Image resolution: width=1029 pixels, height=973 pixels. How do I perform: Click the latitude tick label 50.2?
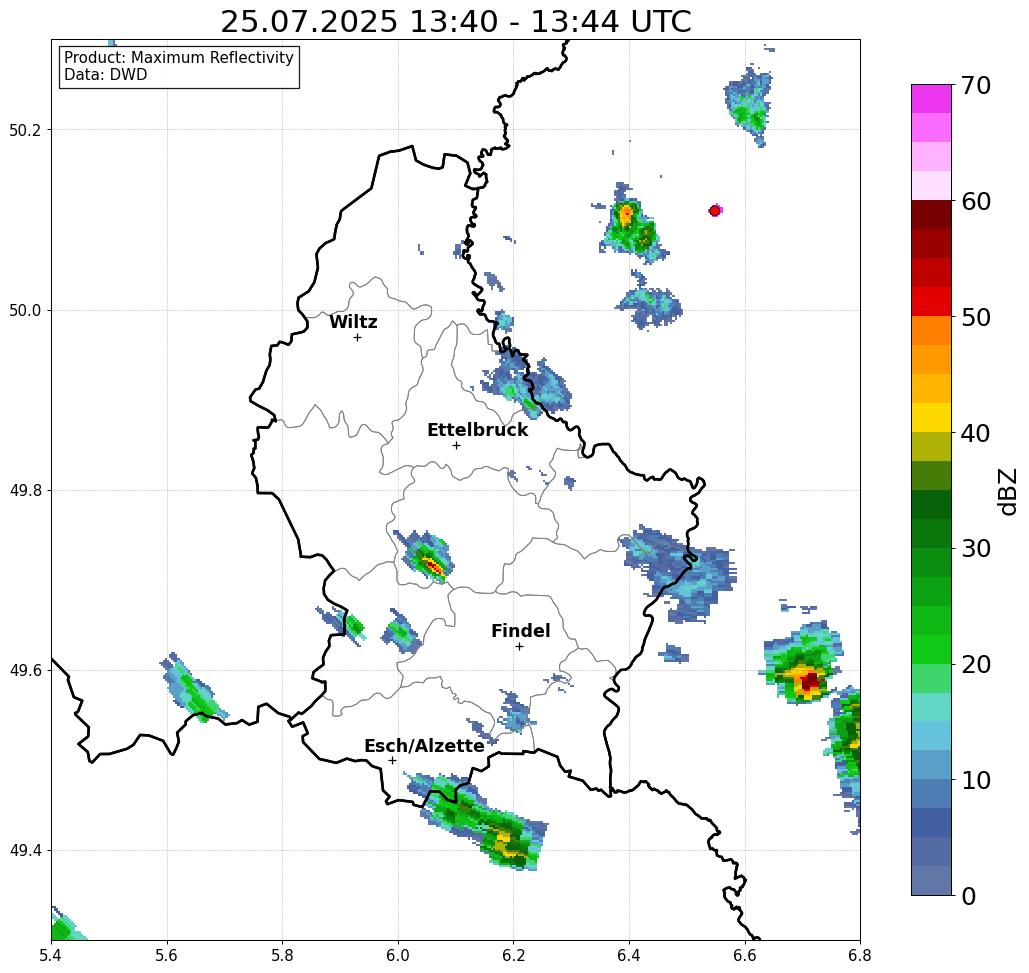(x=25, y=130)
